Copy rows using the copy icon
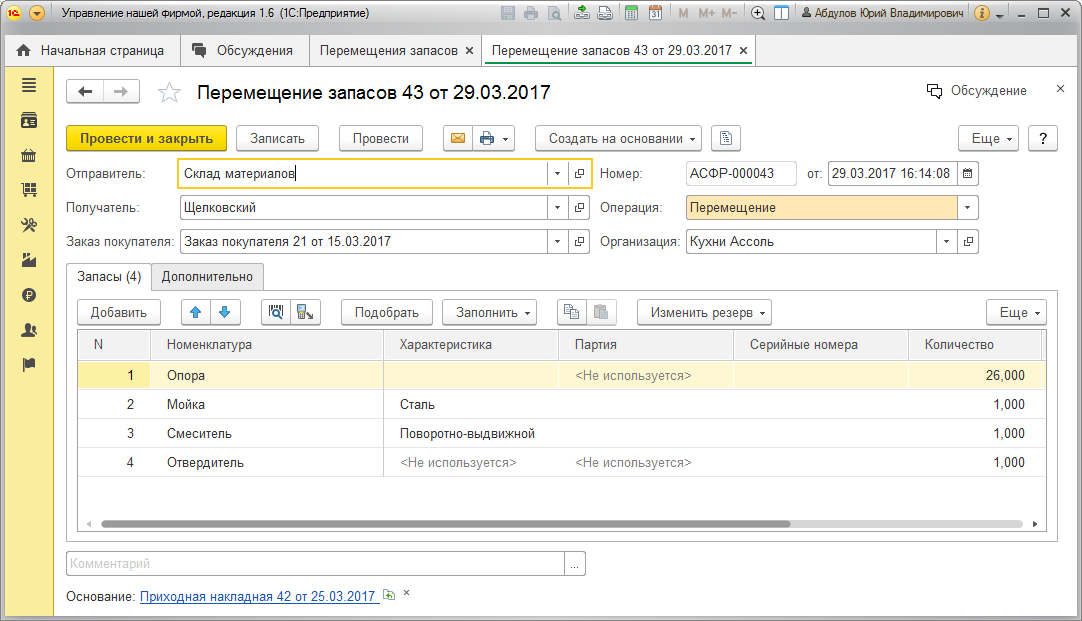Image resolution: width=1082 pixels, height=621 pixels. [571, 312]
